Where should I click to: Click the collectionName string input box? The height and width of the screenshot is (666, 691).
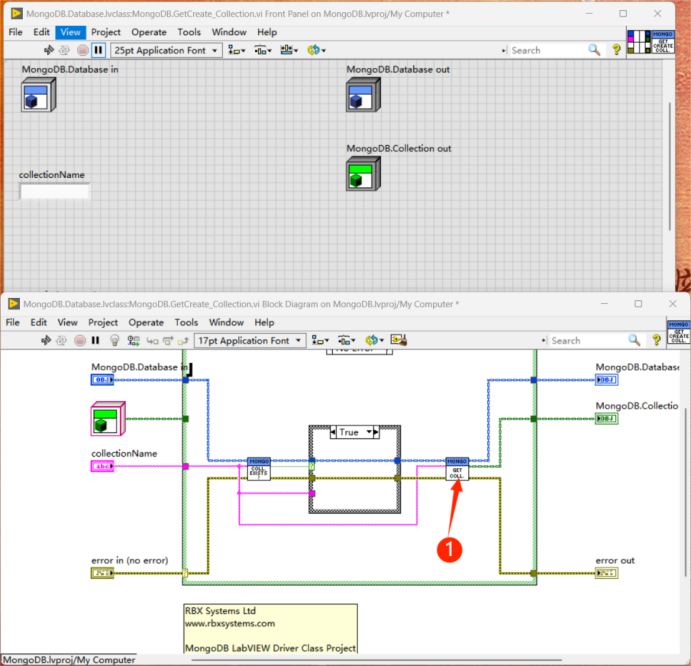pyautogui.click(x=55, y=191)
